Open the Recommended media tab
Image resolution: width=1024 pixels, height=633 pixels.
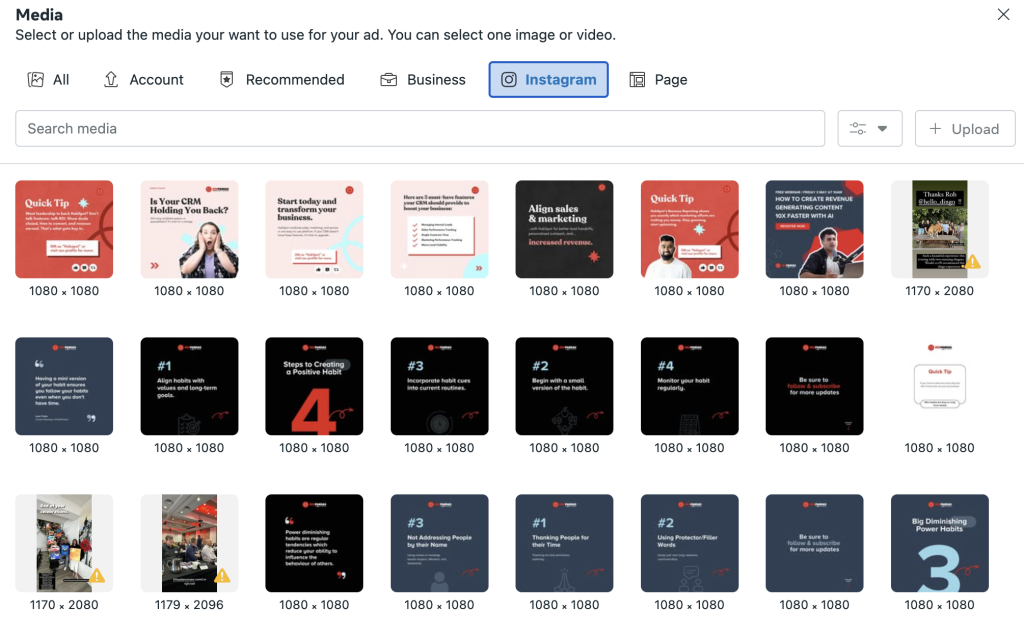click(281, 79)
